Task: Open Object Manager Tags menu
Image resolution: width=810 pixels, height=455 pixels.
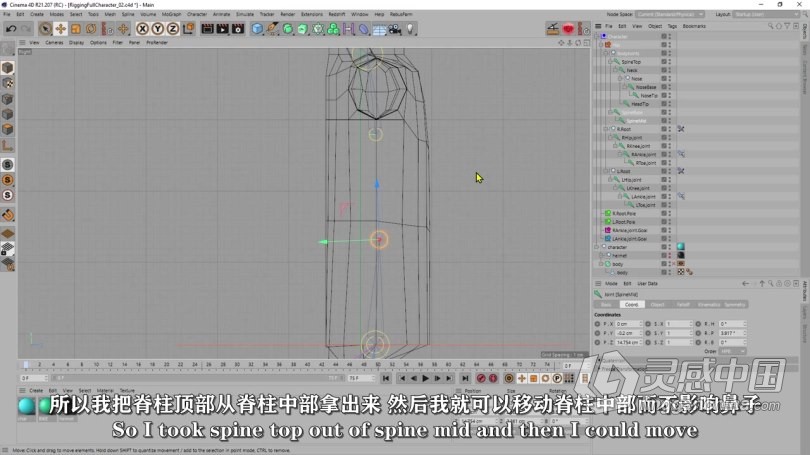Action: (672, 26)
